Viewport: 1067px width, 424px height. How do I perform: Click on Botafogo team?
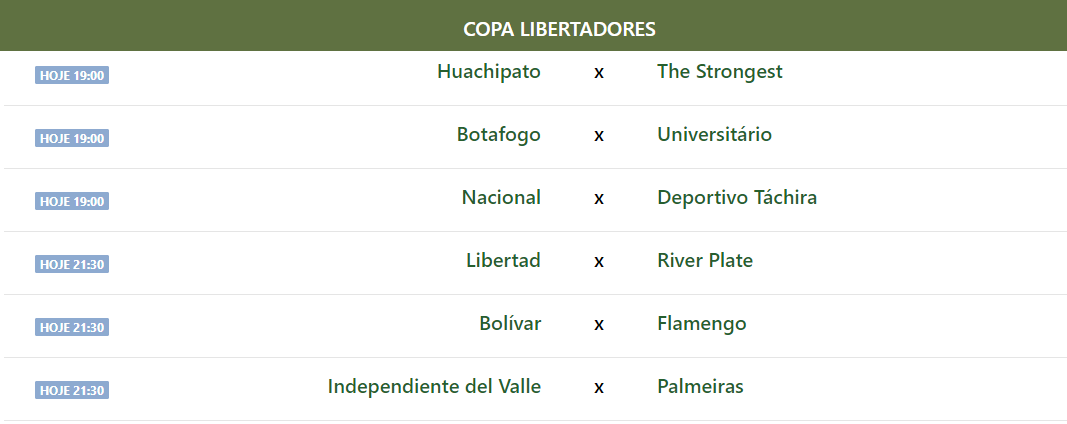tap(499, 135)
